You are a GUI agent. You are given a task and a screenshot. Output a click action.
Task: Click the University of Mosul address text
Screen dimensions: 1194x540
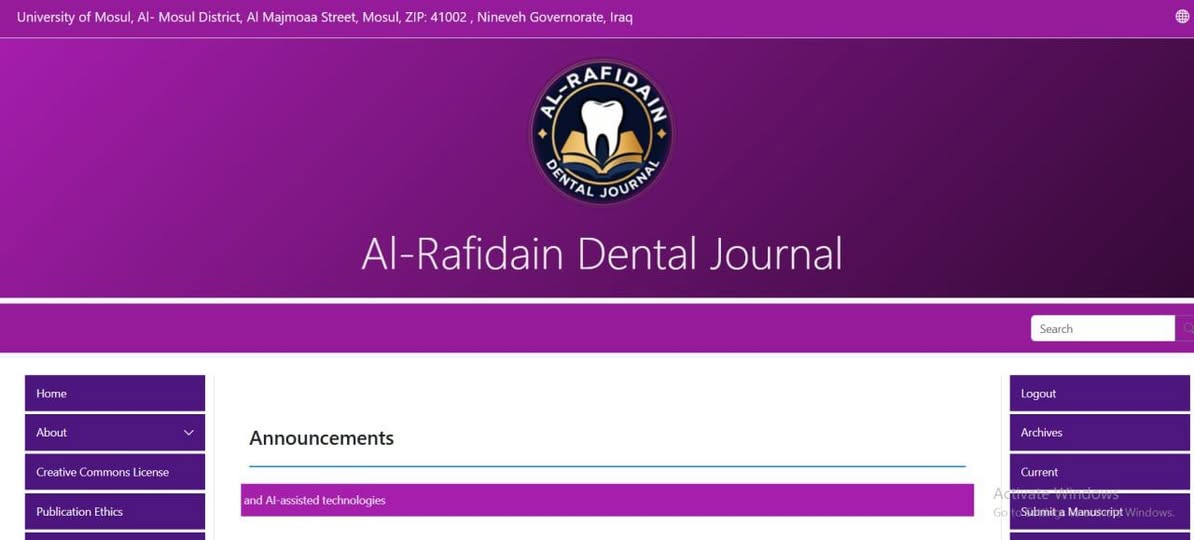324,17
